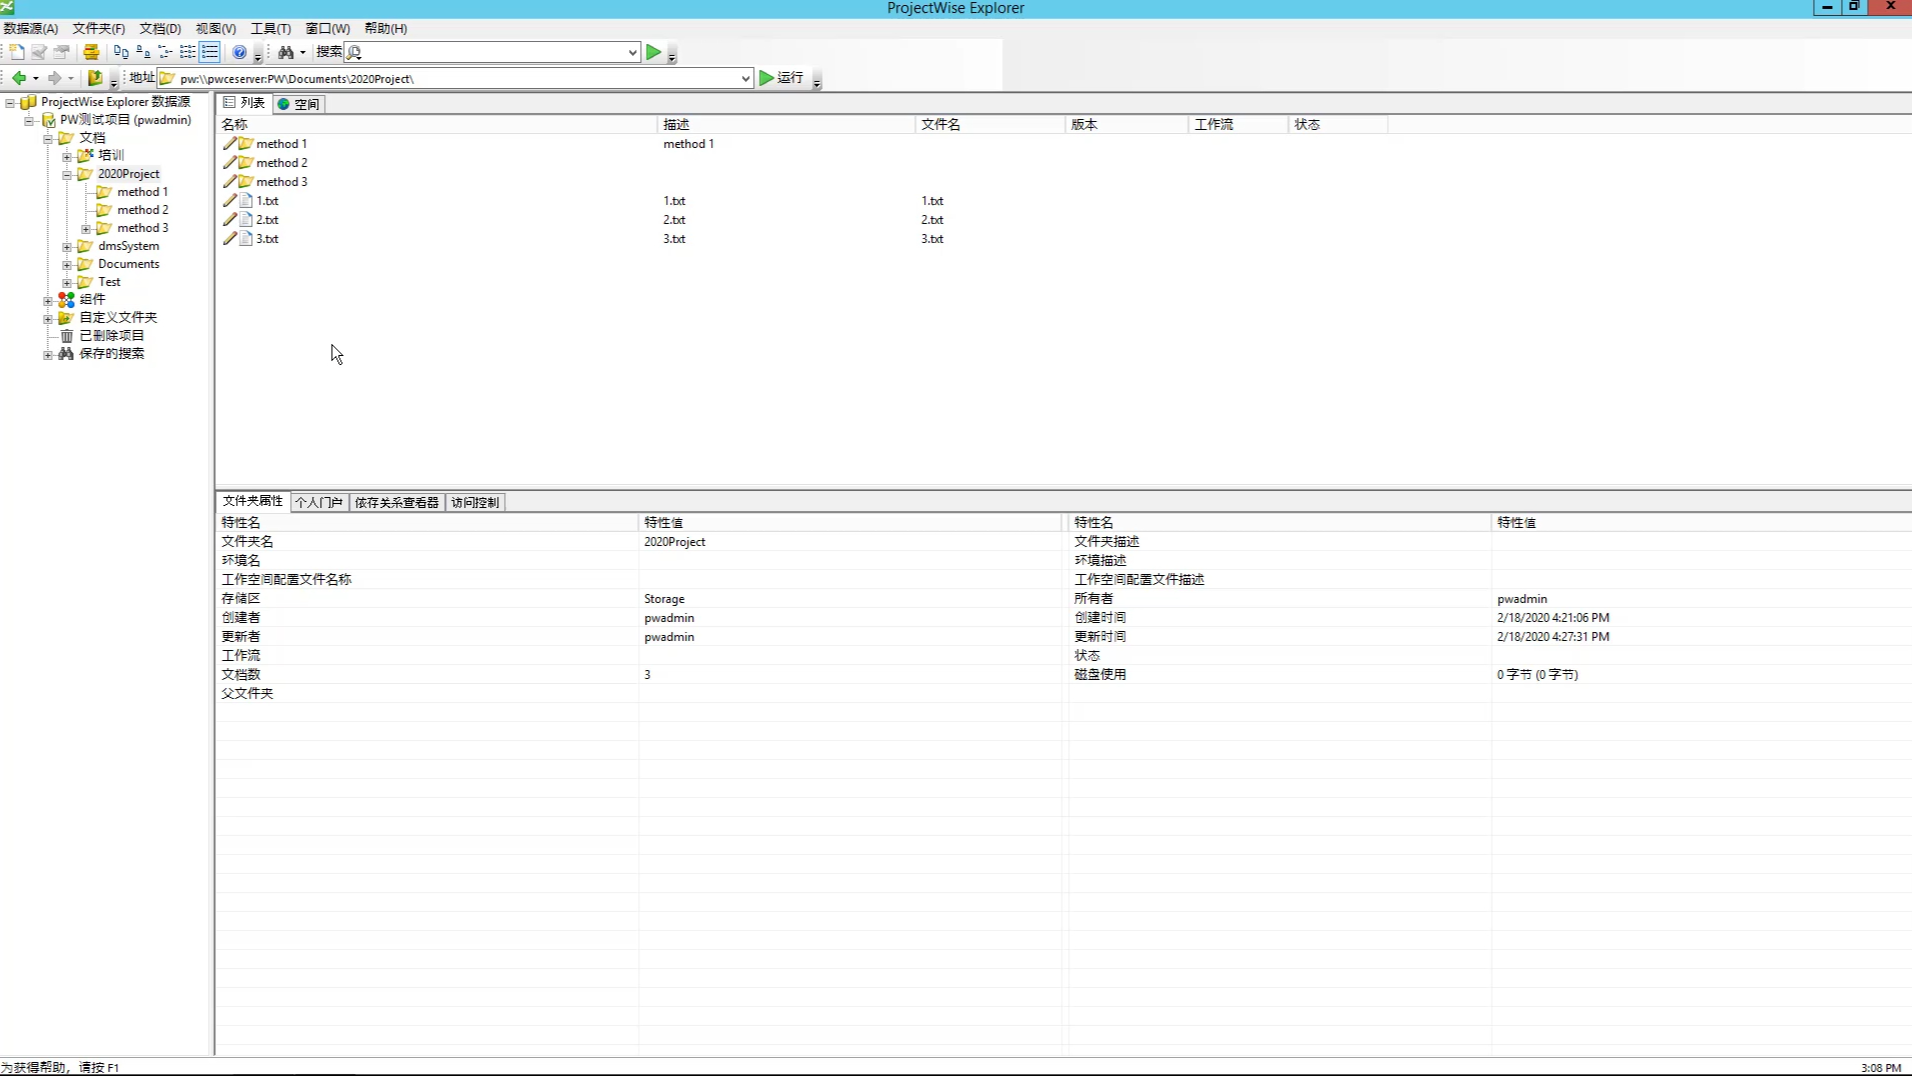This screenshot has width=1912, height=1076.
Task: Open help with the blue question icon
Action: point(239,52)
